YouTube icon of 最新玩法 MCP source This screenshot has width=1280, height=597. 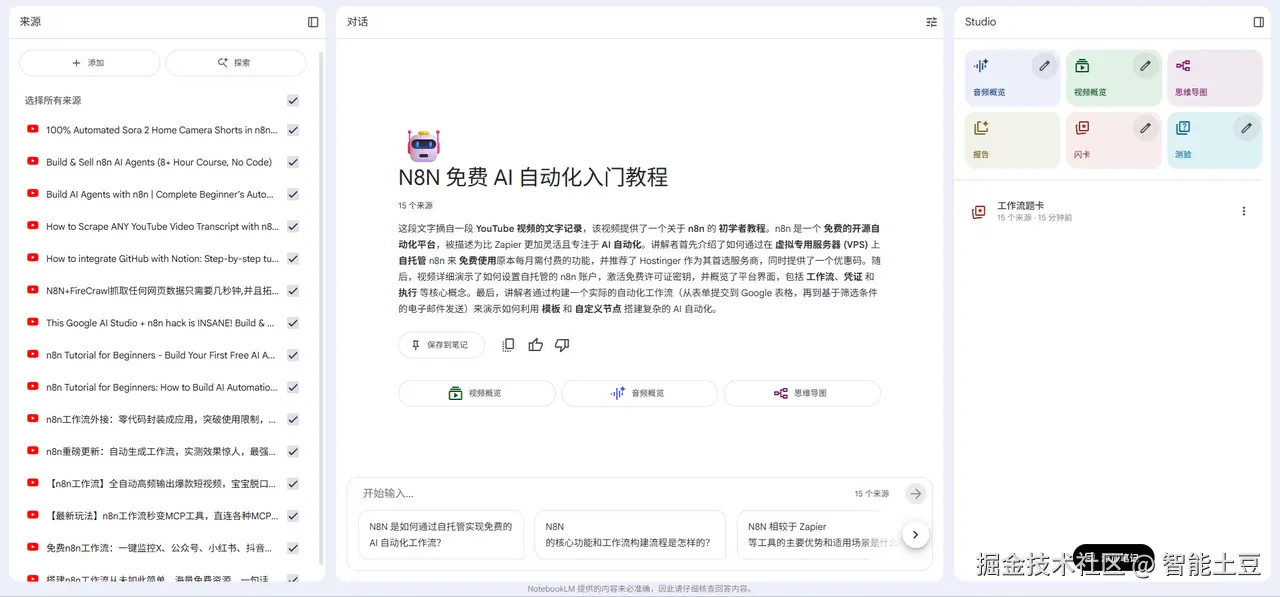33,516
